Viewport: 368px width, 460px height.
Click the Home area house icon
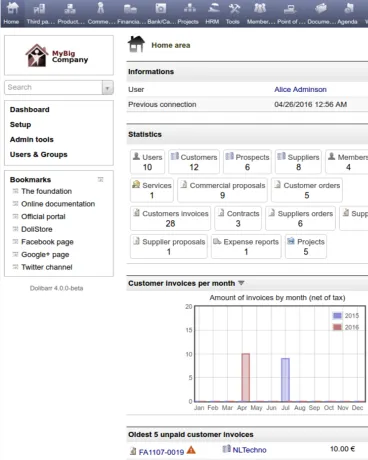[x=136, y=44]
